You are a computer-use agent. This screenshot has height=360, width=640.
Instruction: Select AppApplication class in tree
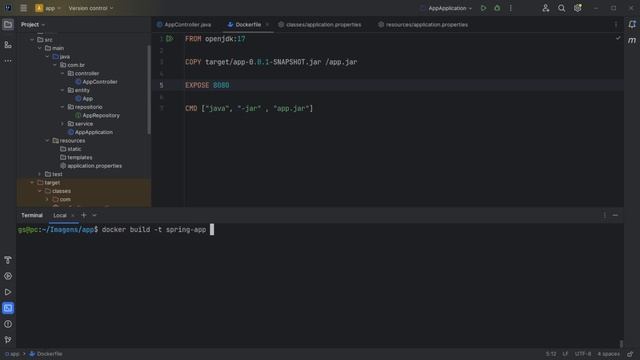90,132
